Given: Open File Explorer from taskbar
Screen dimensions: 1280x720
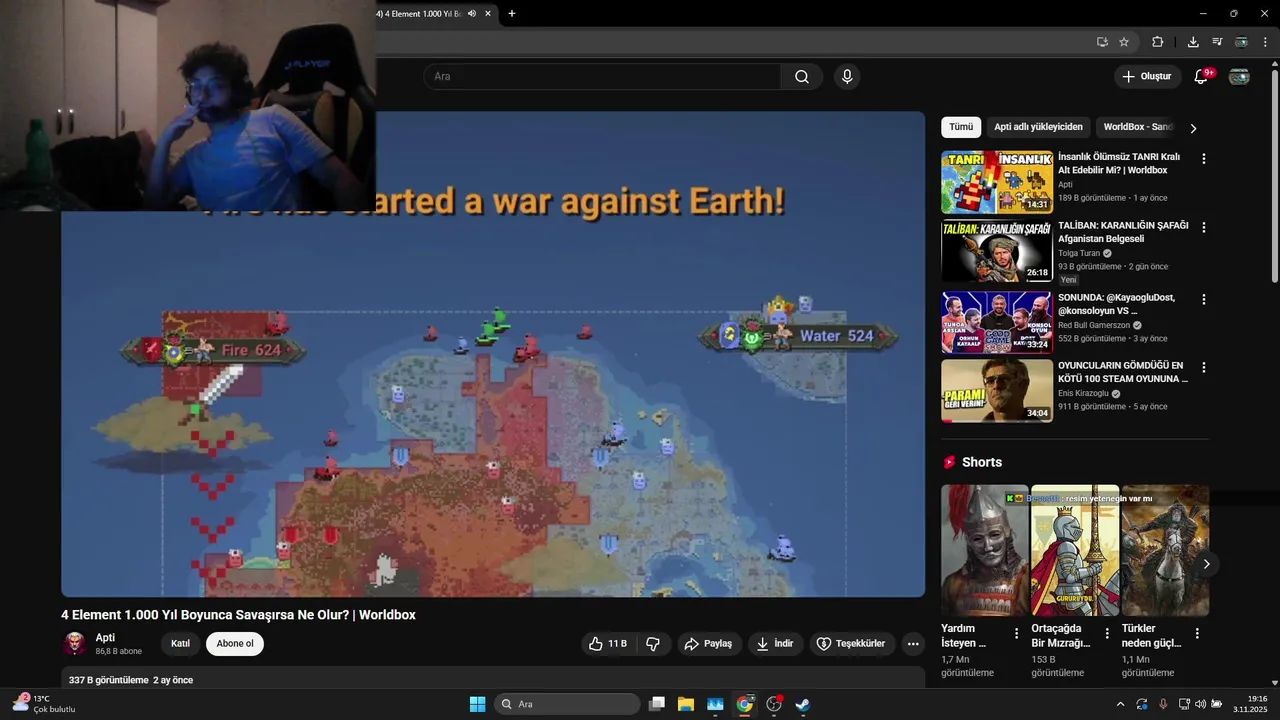Looking at the screenshot, I should click(686, 704).
